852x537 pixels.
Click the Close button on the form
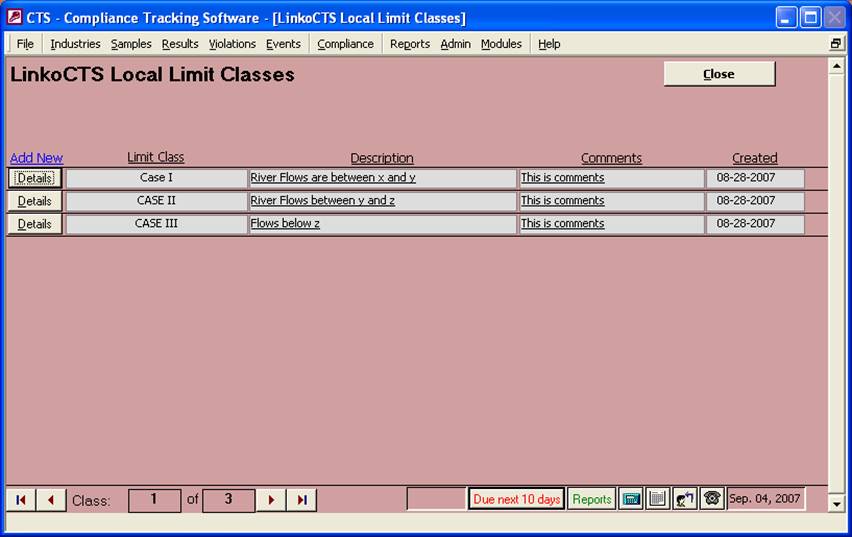tap(719, 74)
